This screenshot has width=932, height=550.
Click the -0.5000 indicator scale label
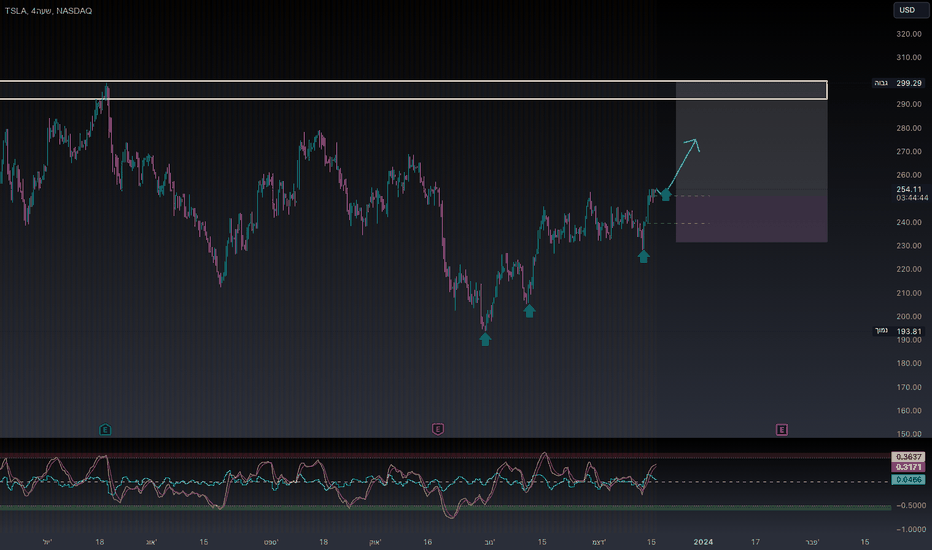point(911,505)
